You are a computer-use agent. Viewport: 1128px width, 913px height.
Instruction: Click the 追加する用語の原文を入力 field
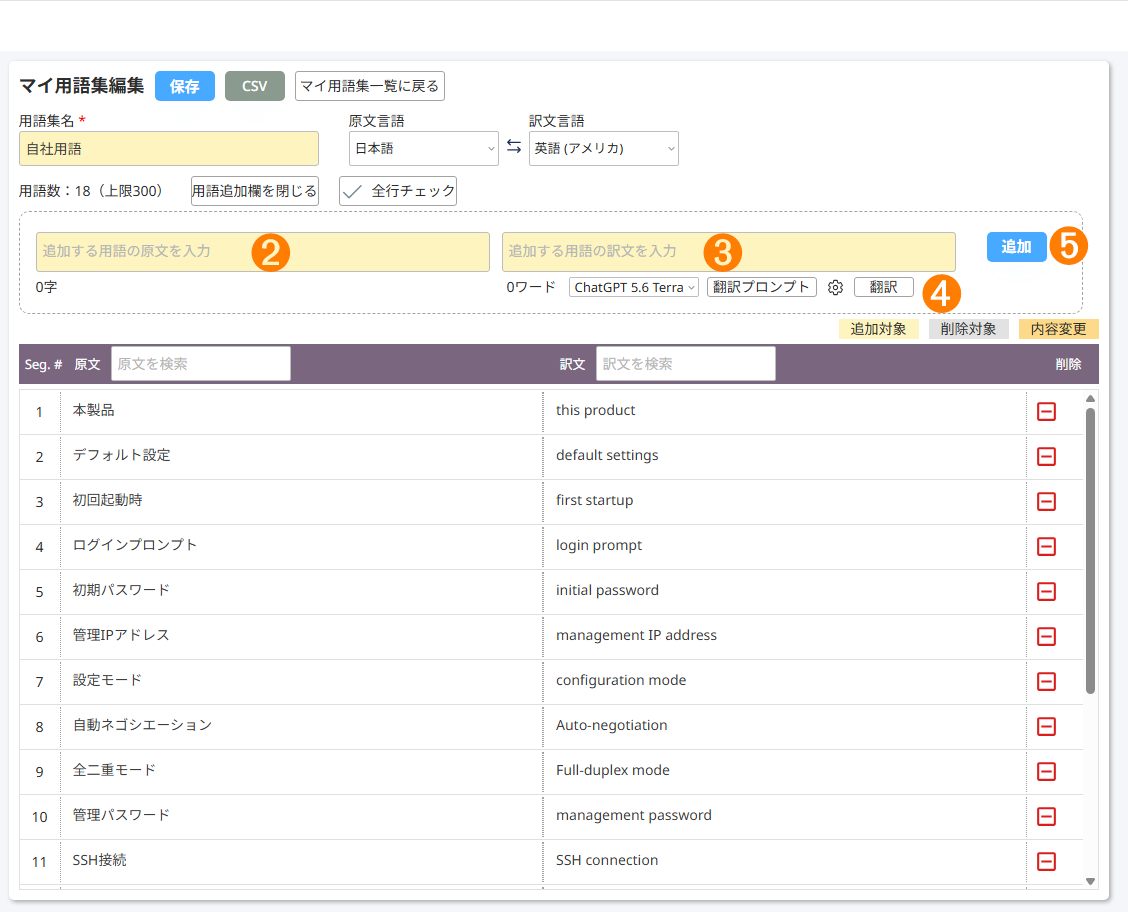click(263, 252)
